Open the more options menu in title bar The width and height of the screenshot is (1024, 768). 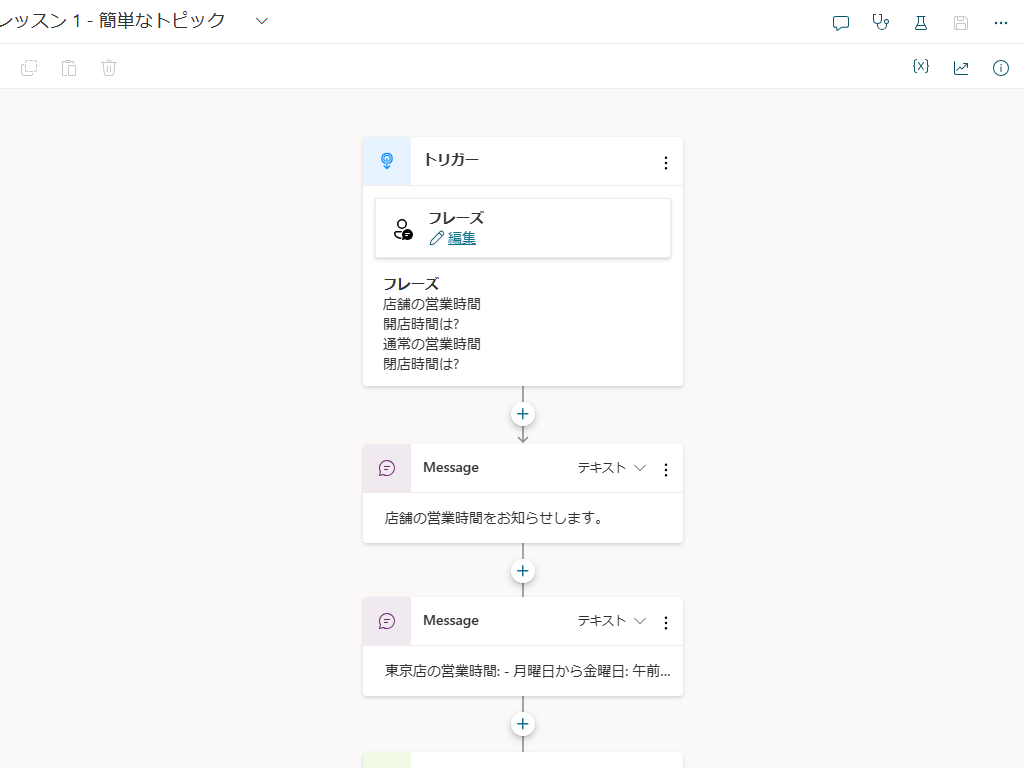(x=1001, y=22)
